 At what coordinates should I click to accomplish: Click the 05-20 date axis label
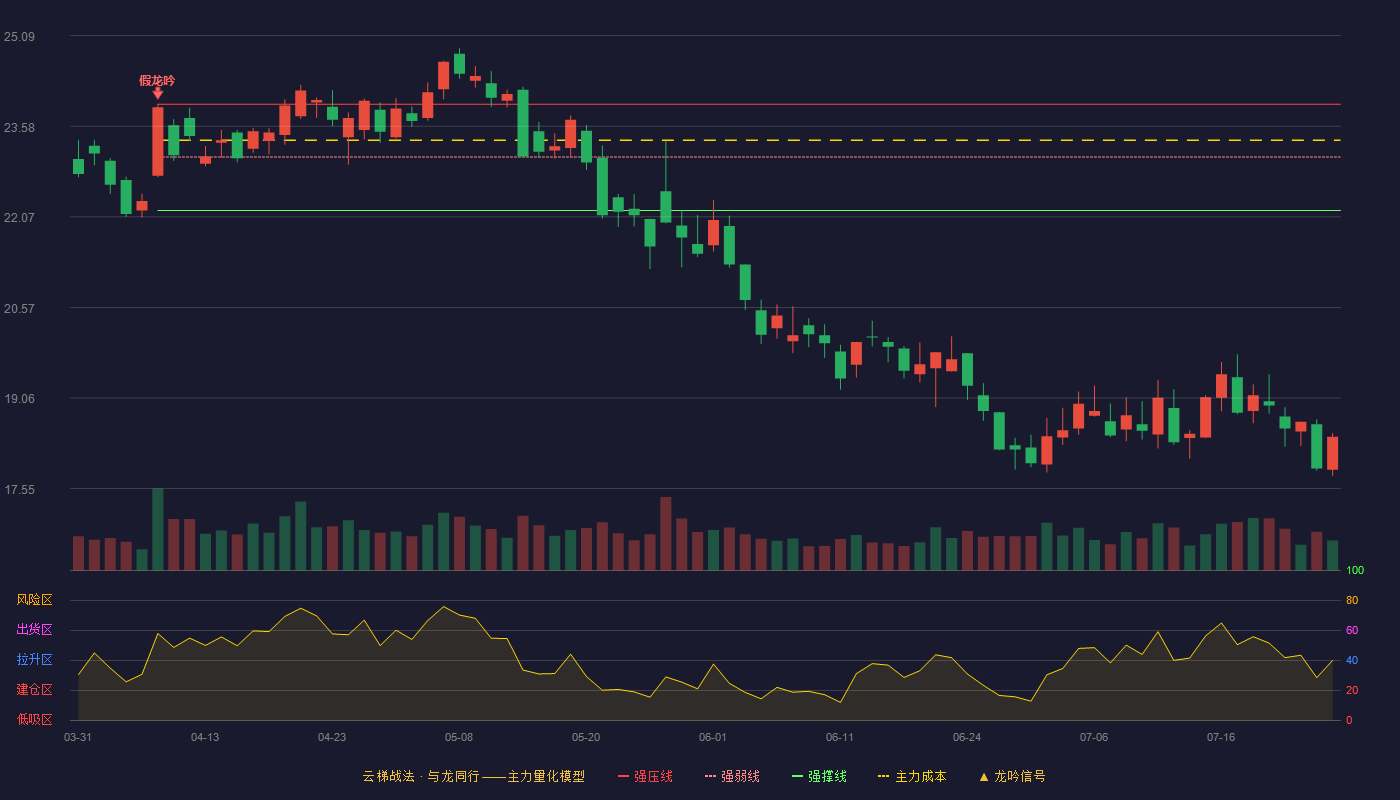point(586,737)
